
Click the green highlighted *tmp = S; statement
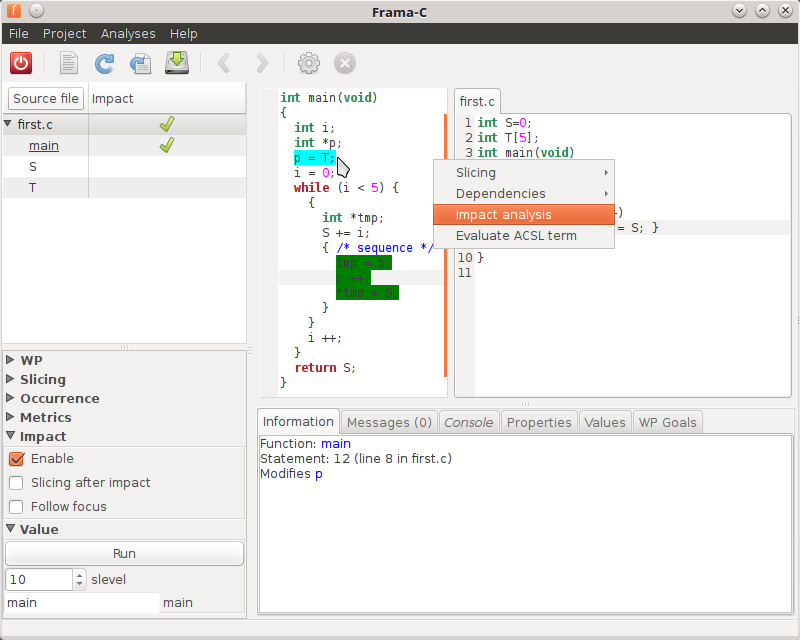367,293
